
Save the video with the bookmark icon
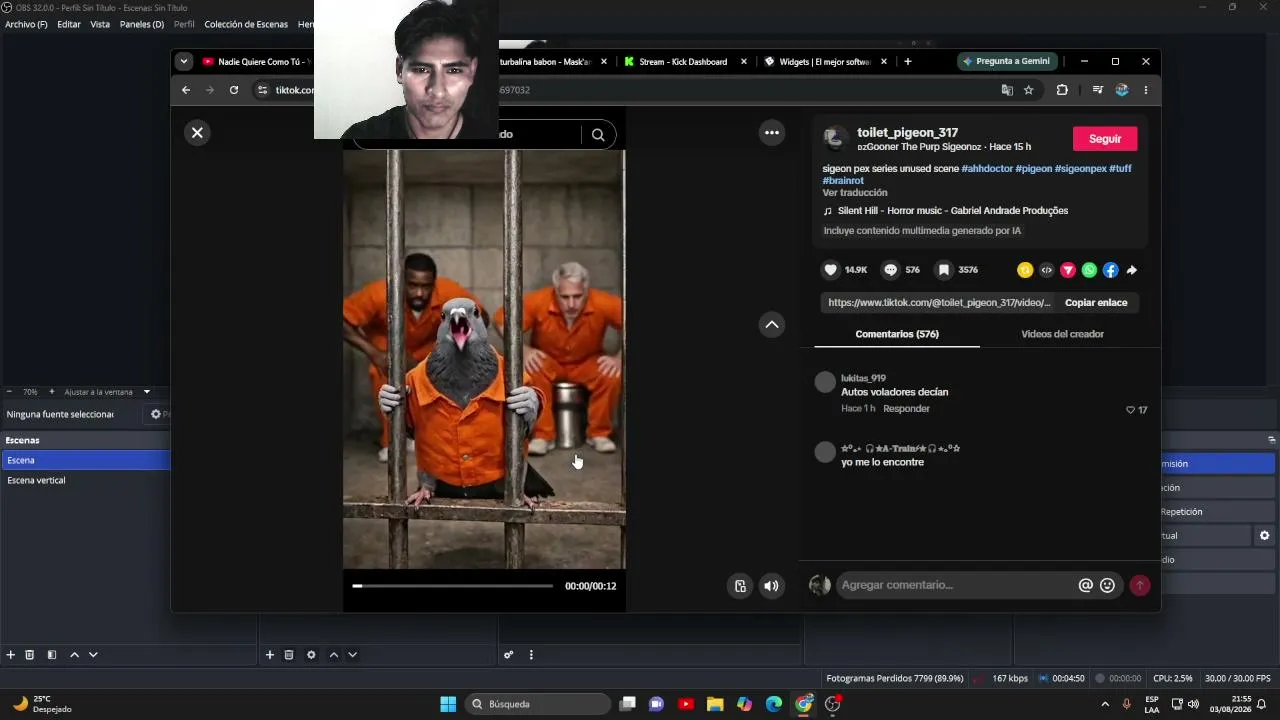point(943,270)
